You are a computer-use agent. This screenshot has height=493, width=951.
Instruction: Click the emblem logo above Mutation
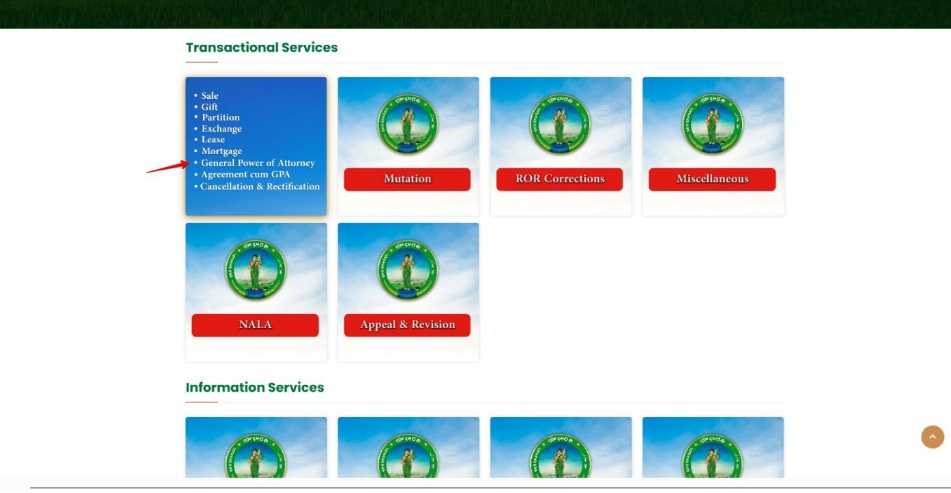point(407,124)
